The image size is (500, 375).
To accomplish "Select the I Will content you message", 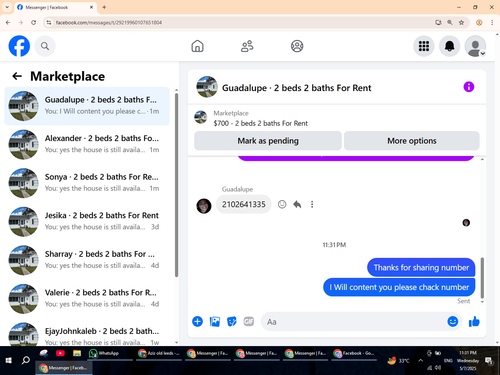I will pyautogui.click(x=399, y=287).
